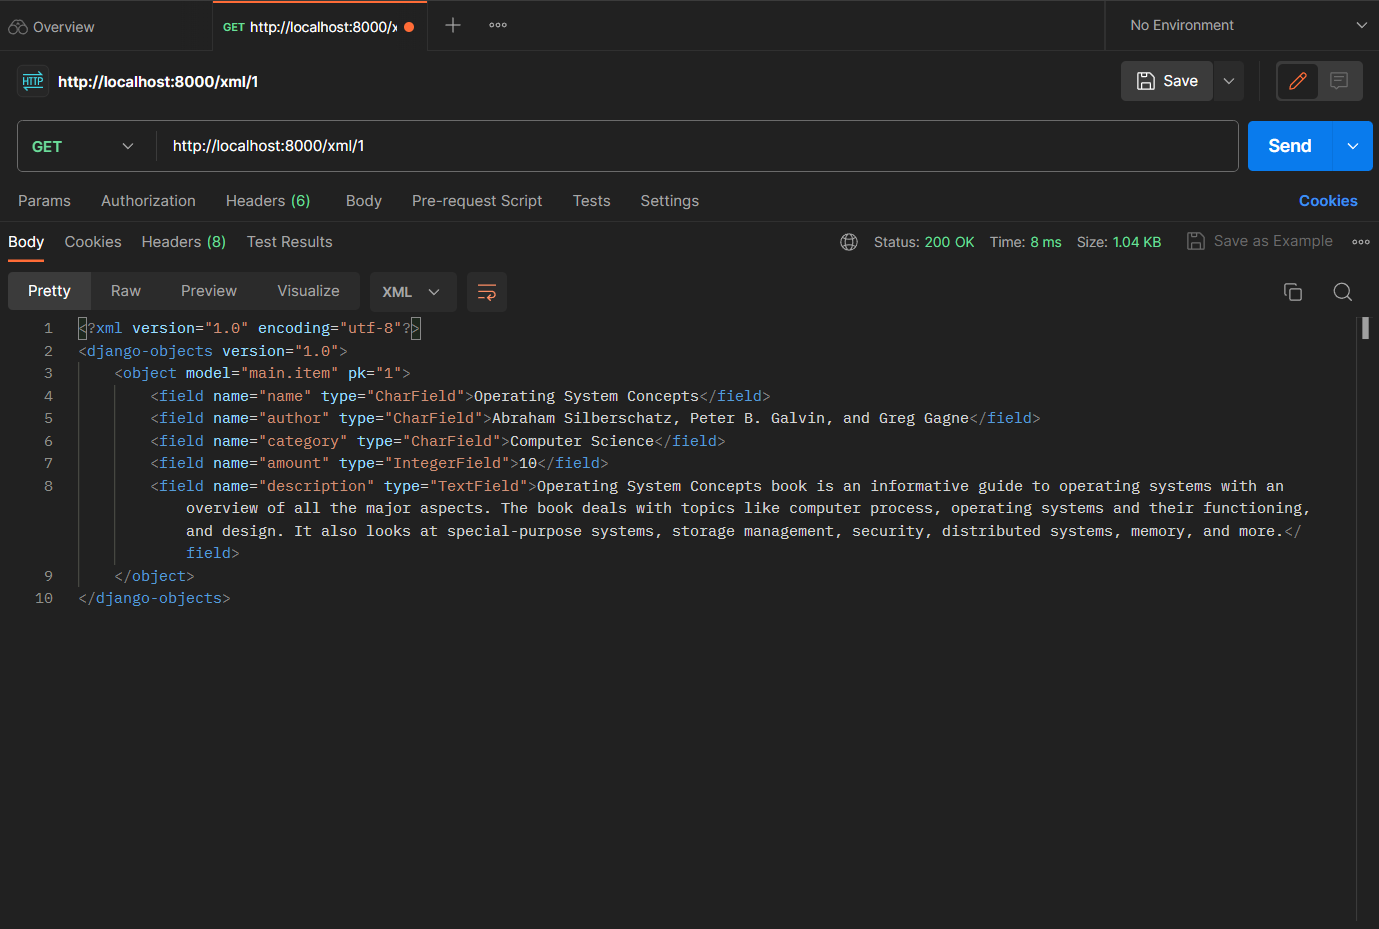Click line number 3 in response
The width and height of the screenshot is (1379, 929).
click(x=48, y=373)
